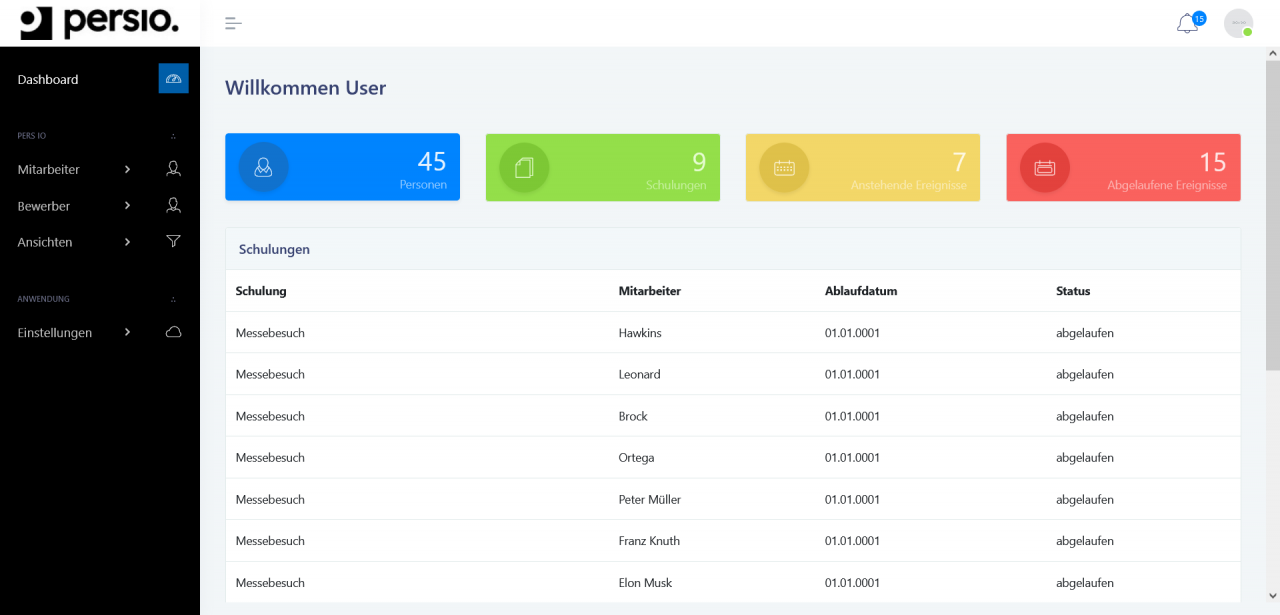
Task: Click the yellow Anstehende Ereignisse card
Action: [x=862, y=167]
